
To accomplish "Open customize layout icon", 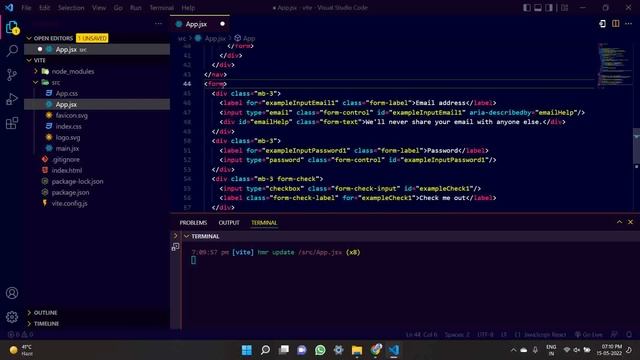I will pos(564,8).
